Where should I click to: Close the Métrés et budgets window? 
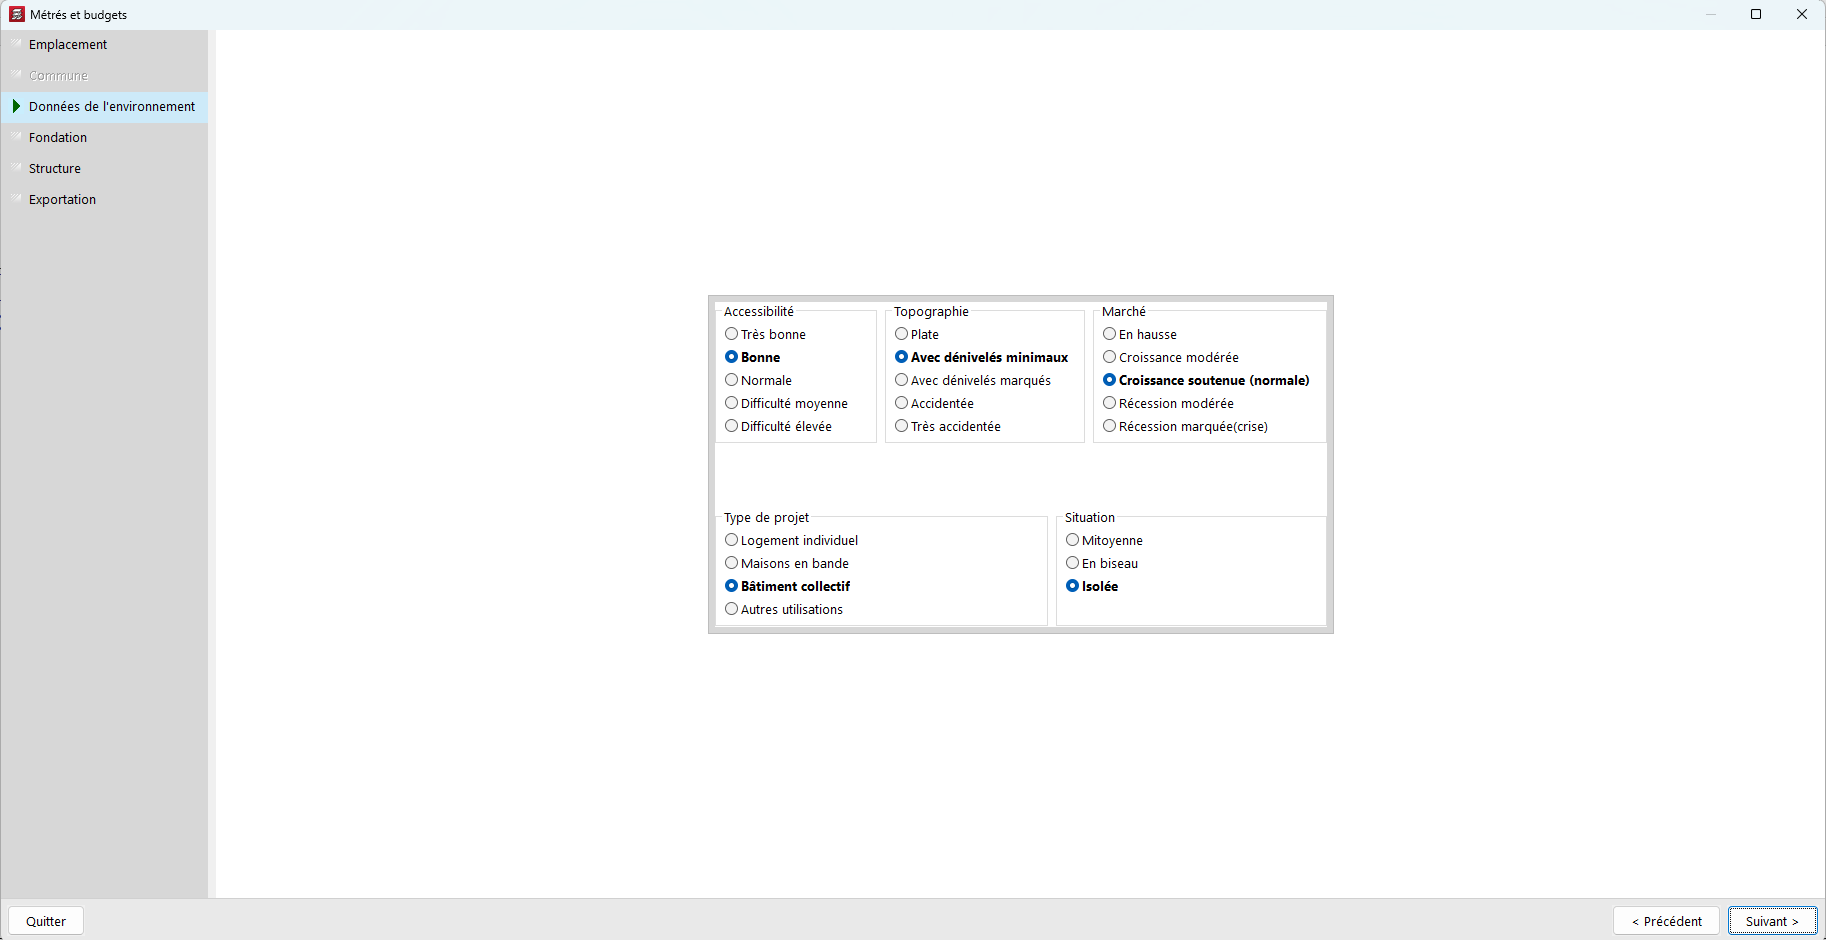[1802, 14]
